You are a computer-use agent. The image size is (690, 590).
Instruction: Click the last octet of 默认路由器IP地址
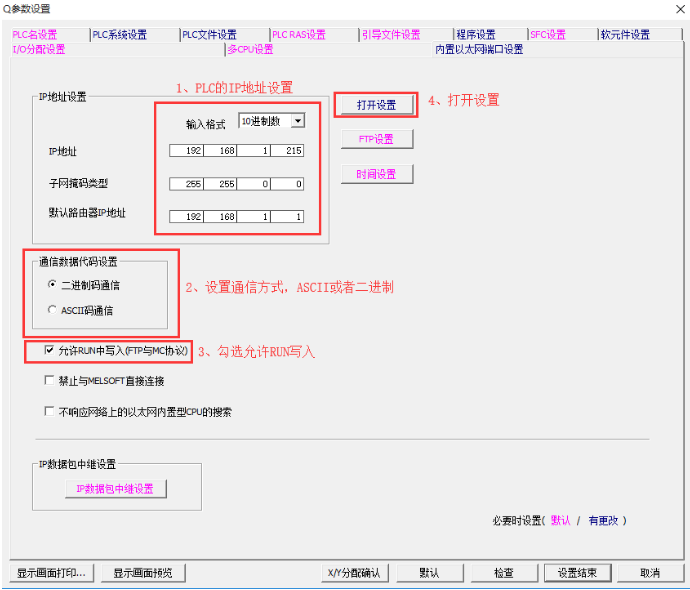[287, 216]
